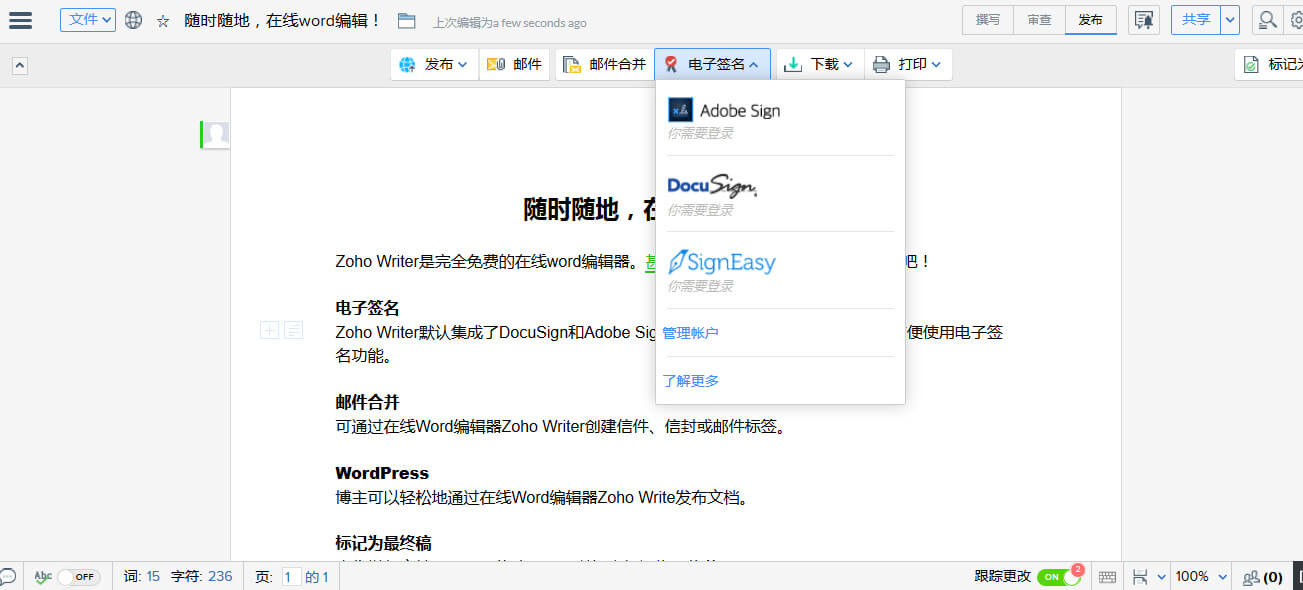Expand the zoom level 100% dropdown
The image size is (1303, 590).
point(1199,577)
